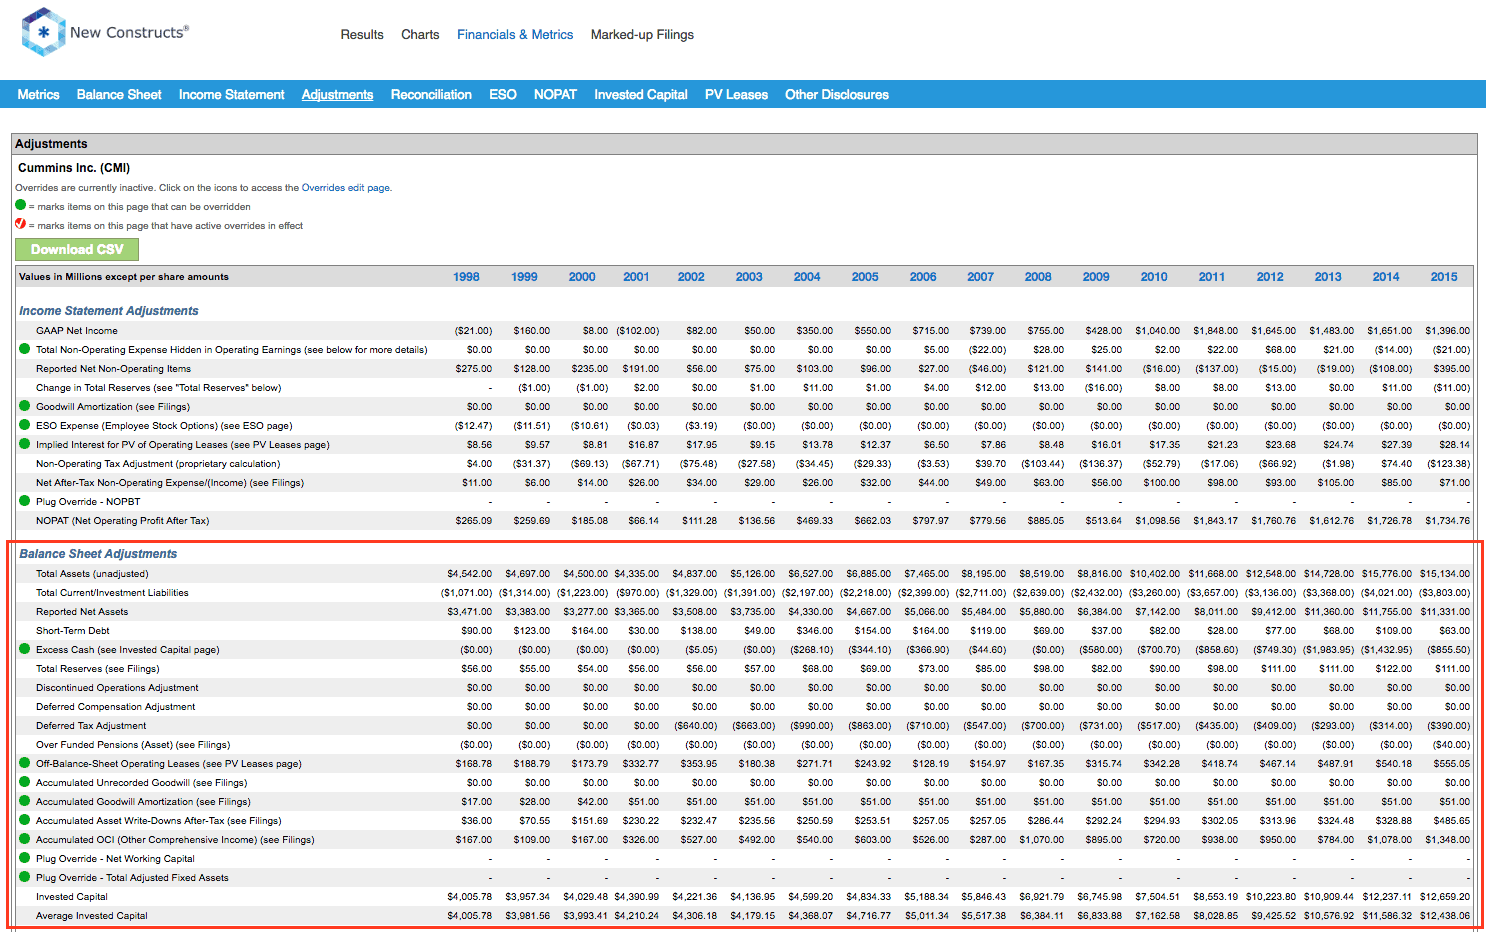Click the Average Invested Capital row label

(92, 916)
